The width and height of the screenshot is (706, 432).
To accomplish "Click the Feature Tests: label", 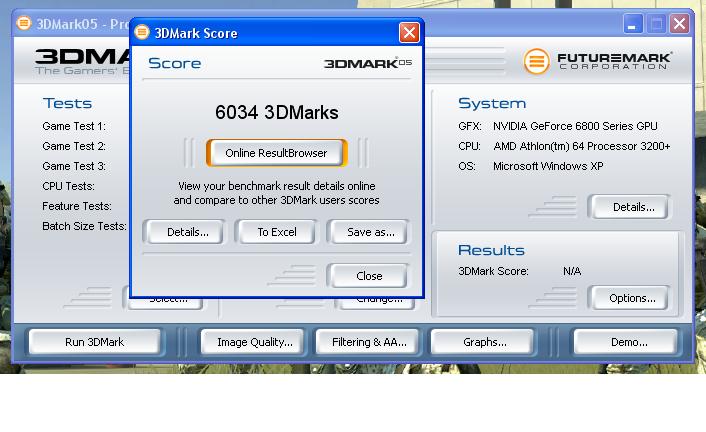I will [x=77, y=206].
